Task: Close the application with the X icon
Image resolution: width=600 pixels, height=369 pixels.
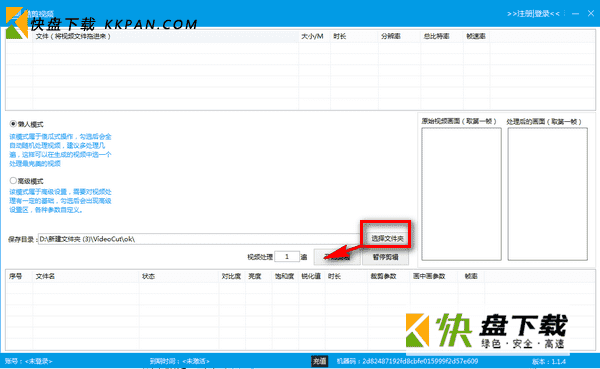Action: coord(590,13)
